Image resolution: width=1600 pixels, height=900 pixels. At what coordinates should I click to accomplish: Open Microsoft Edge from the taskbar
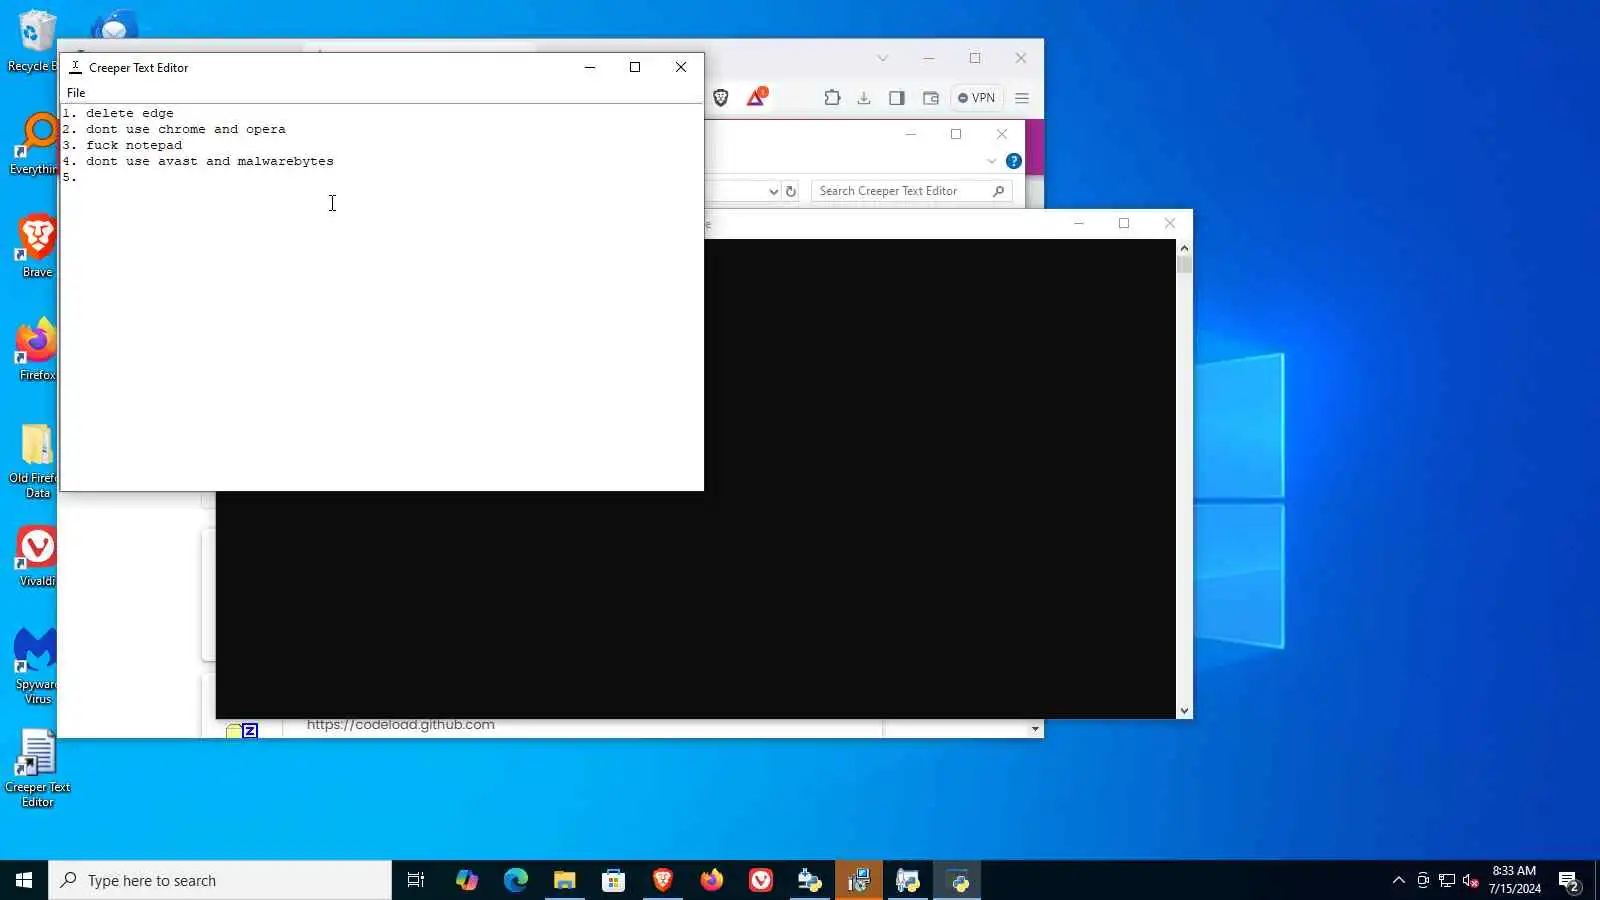pyautogui.click(x=515, y=880)
